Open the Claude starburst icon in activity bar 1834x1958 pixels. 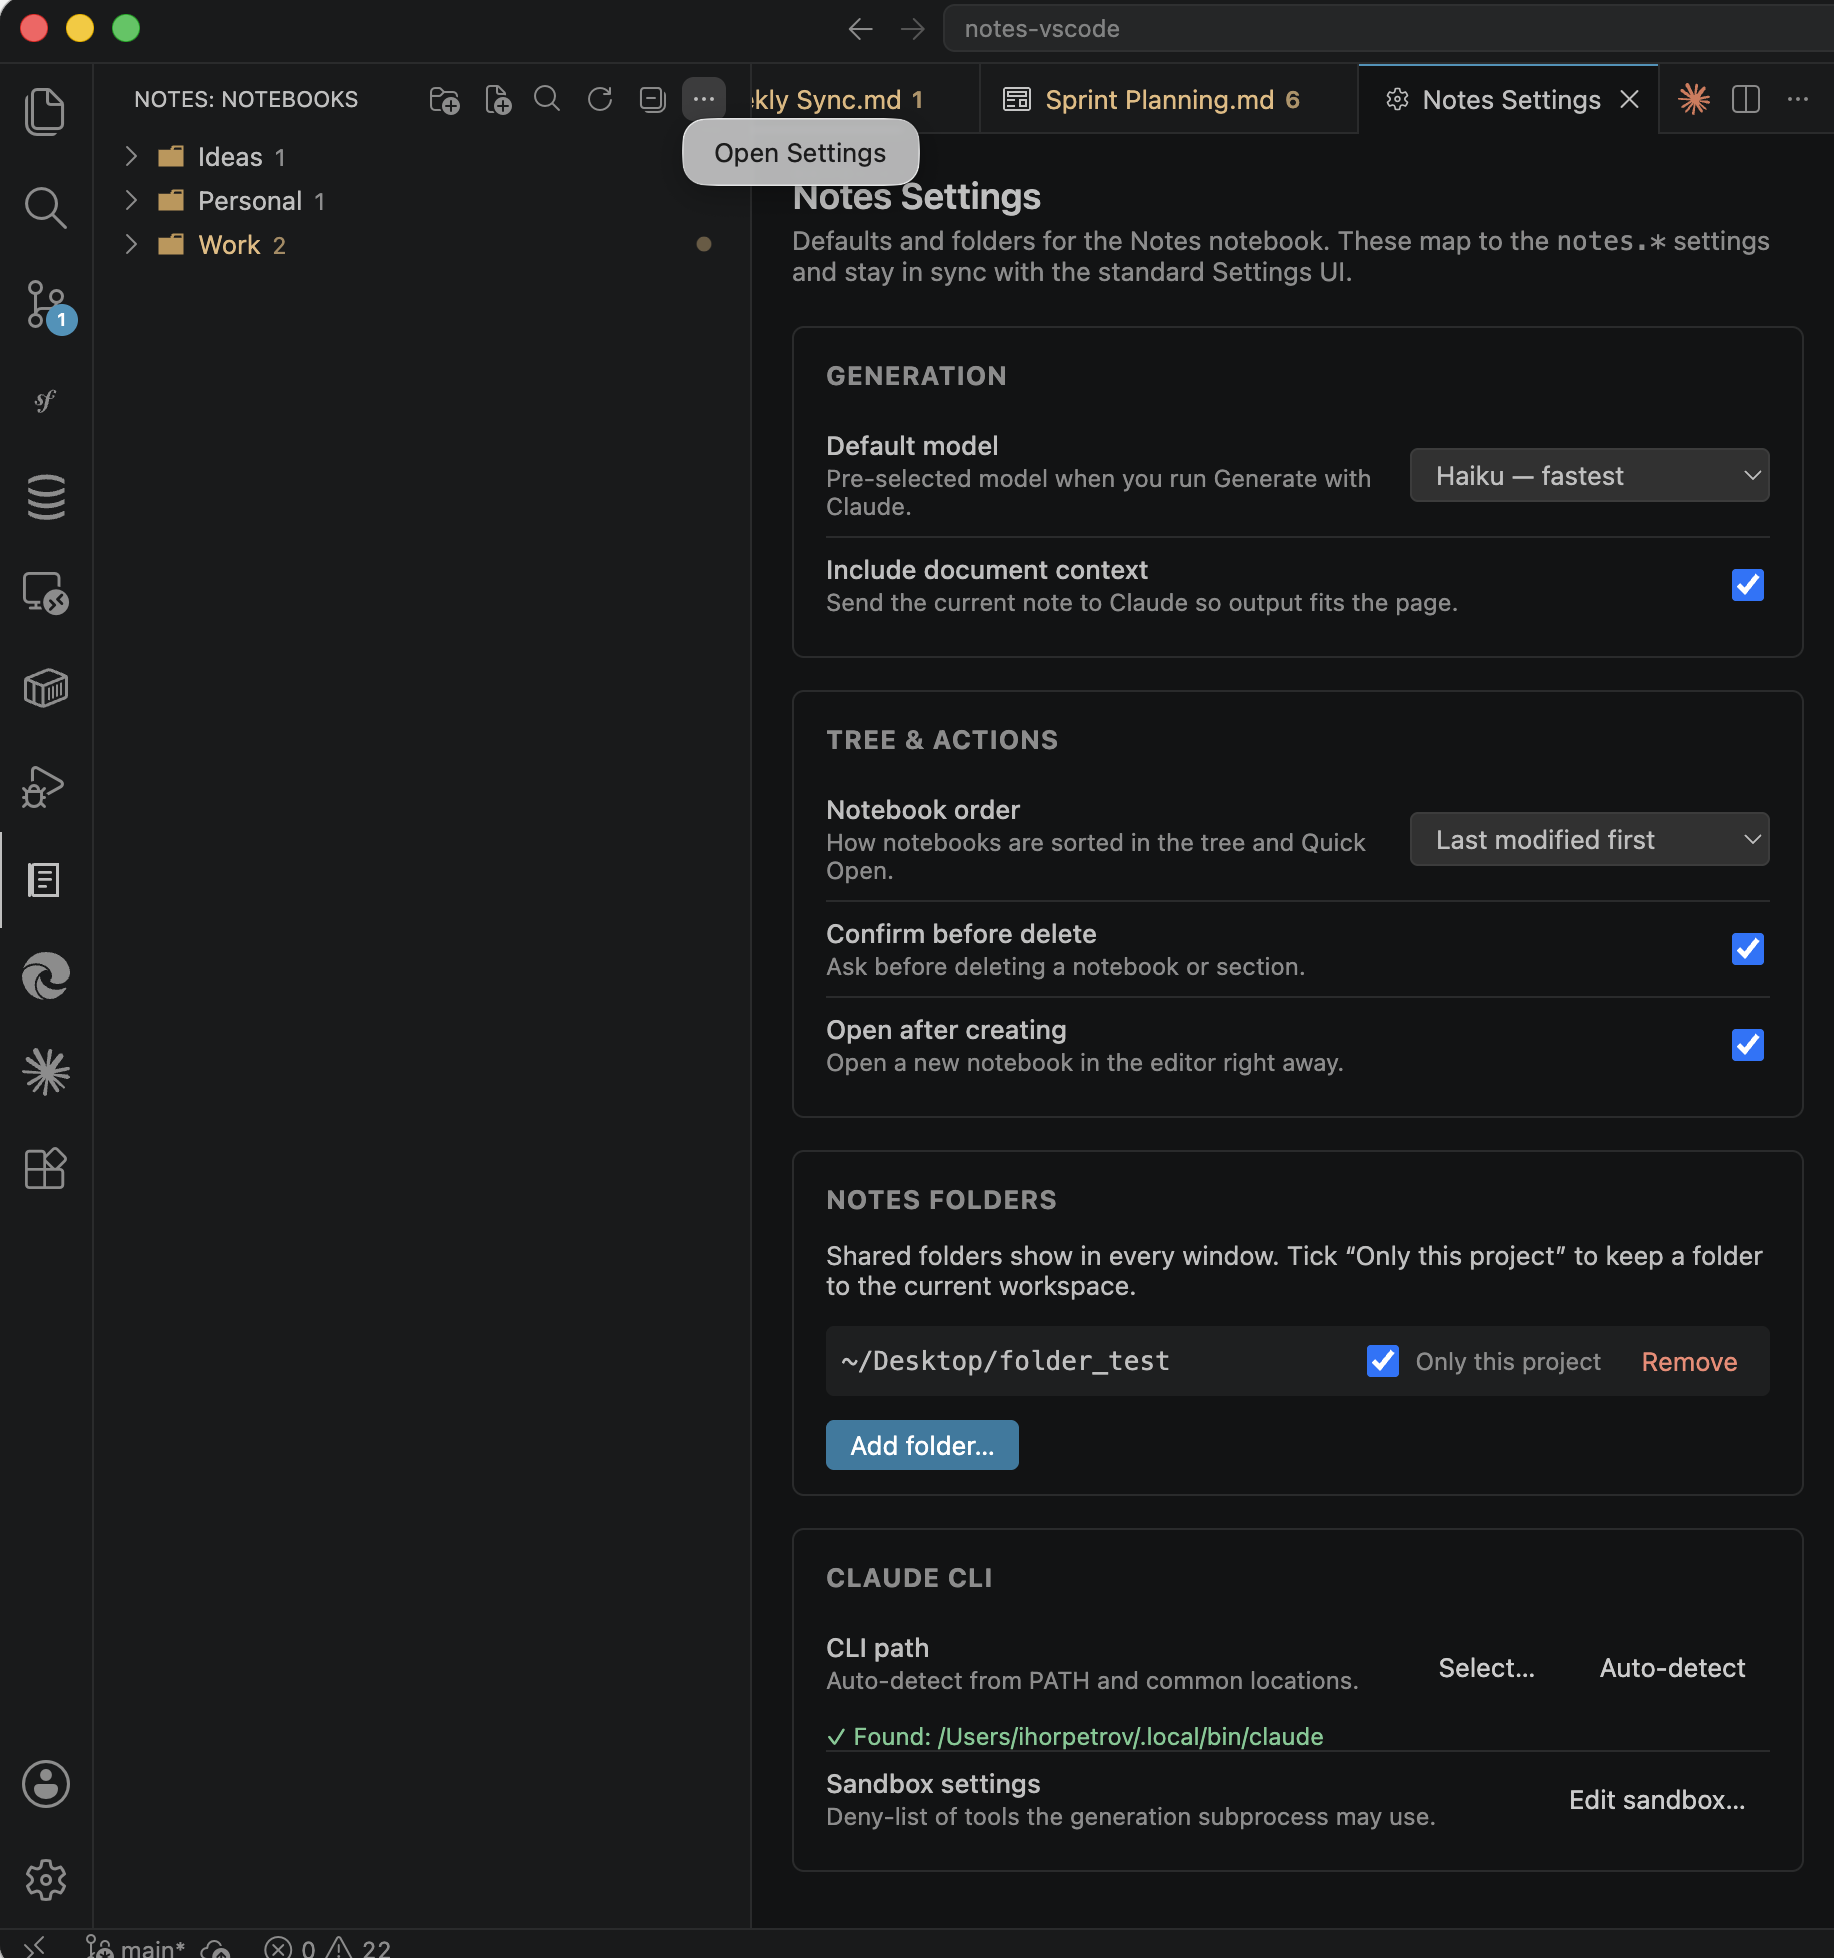tap(45, 1072)
